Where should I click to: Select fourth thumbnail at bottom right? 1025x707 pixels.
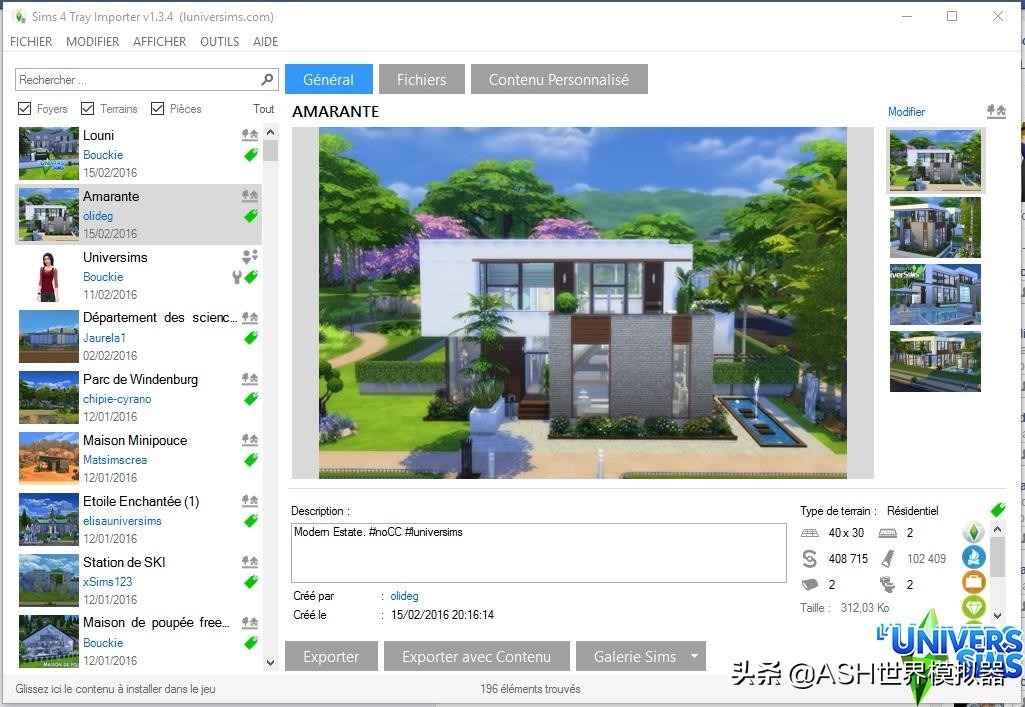point(935,361)
